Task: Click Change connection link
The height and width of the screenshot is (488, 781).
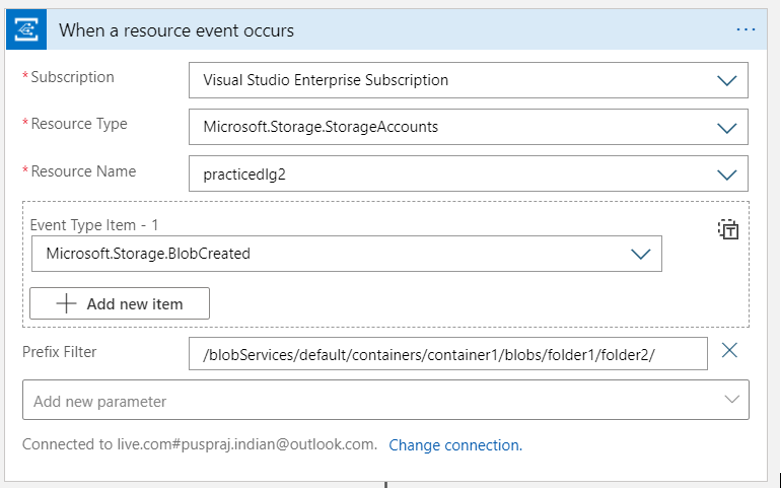Action: click(455, 445)
